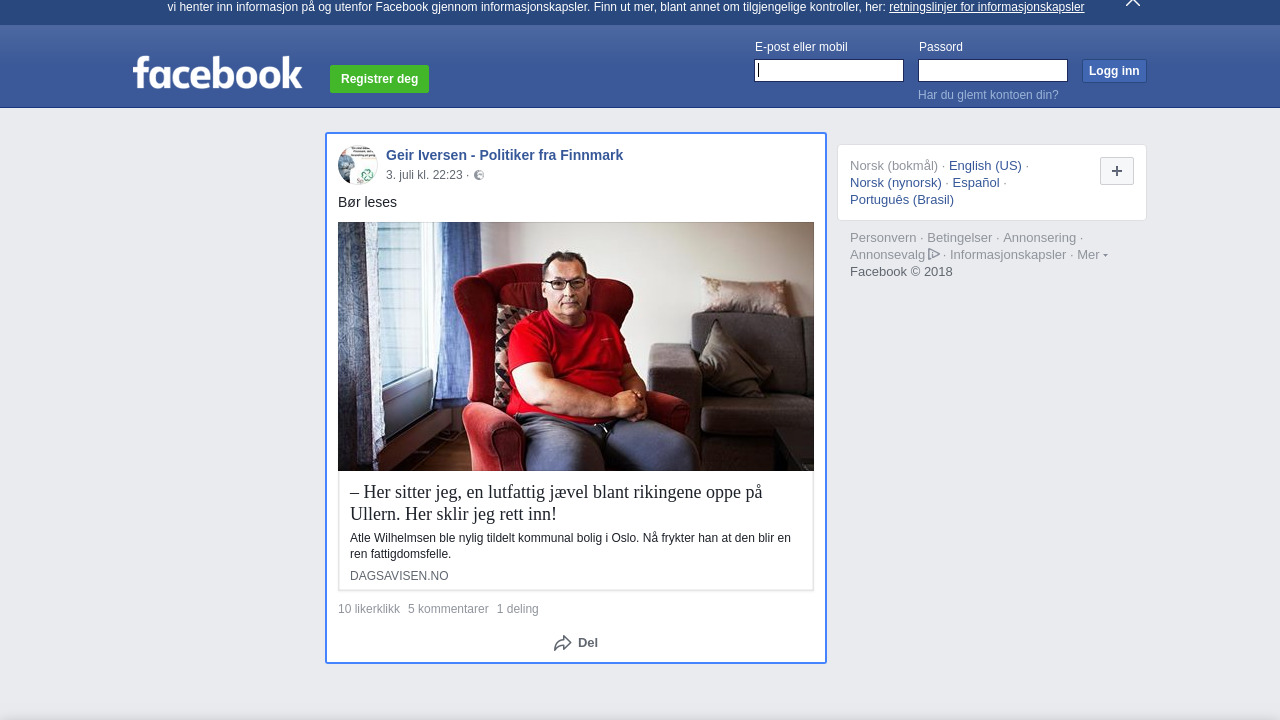View the 10 likerklikk count
Viewport: 1280px width, 720px height.
coord(369,609)
